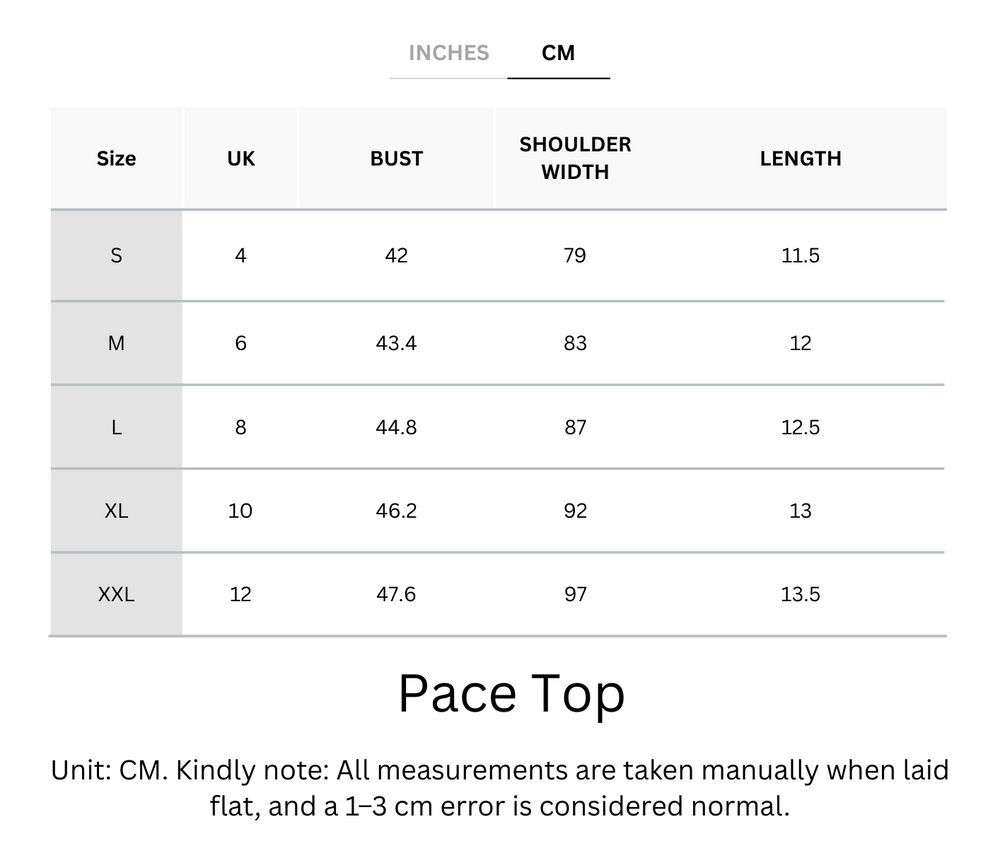
Task: Select the S size row label
Action: (116, 255)
